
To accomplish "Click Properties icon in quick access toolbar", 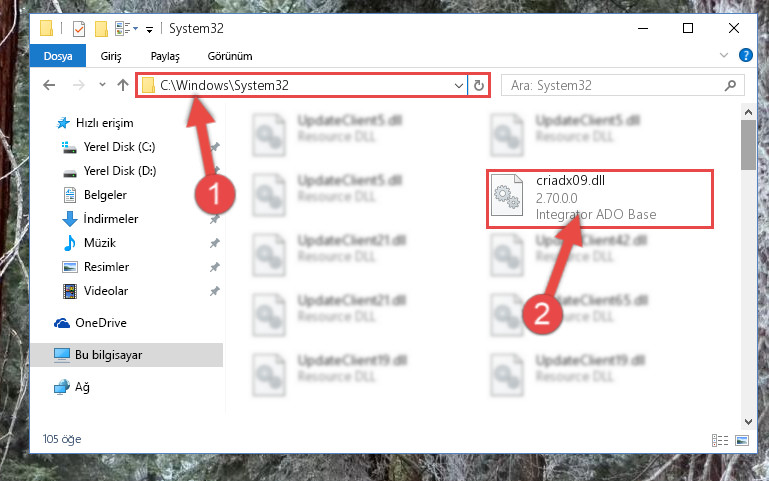I will pyautogui.click(x=78, y=28).
